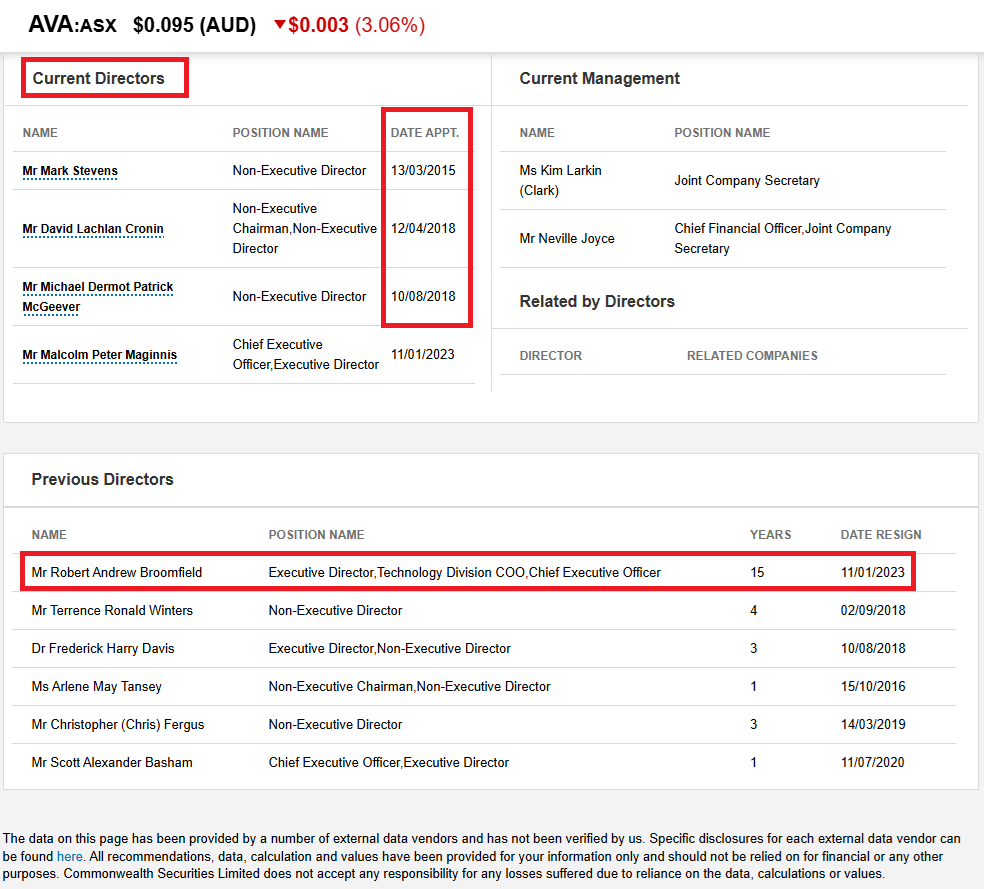Follow the 'here' disclosures link in disclaimer

69,857
